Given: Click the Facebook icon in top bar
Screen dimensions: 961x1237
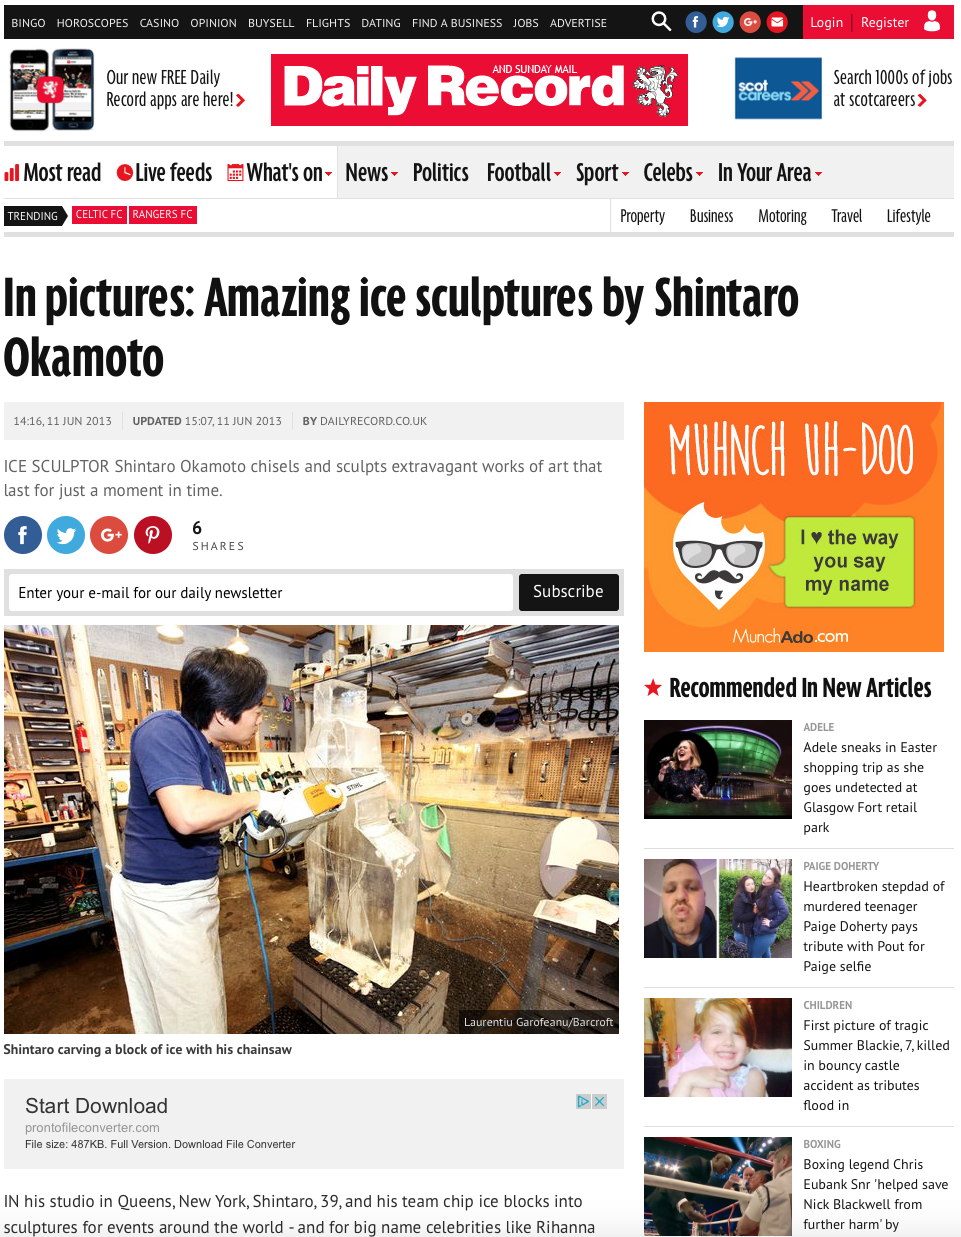Looking at the screenshot, I should point(696,22).
